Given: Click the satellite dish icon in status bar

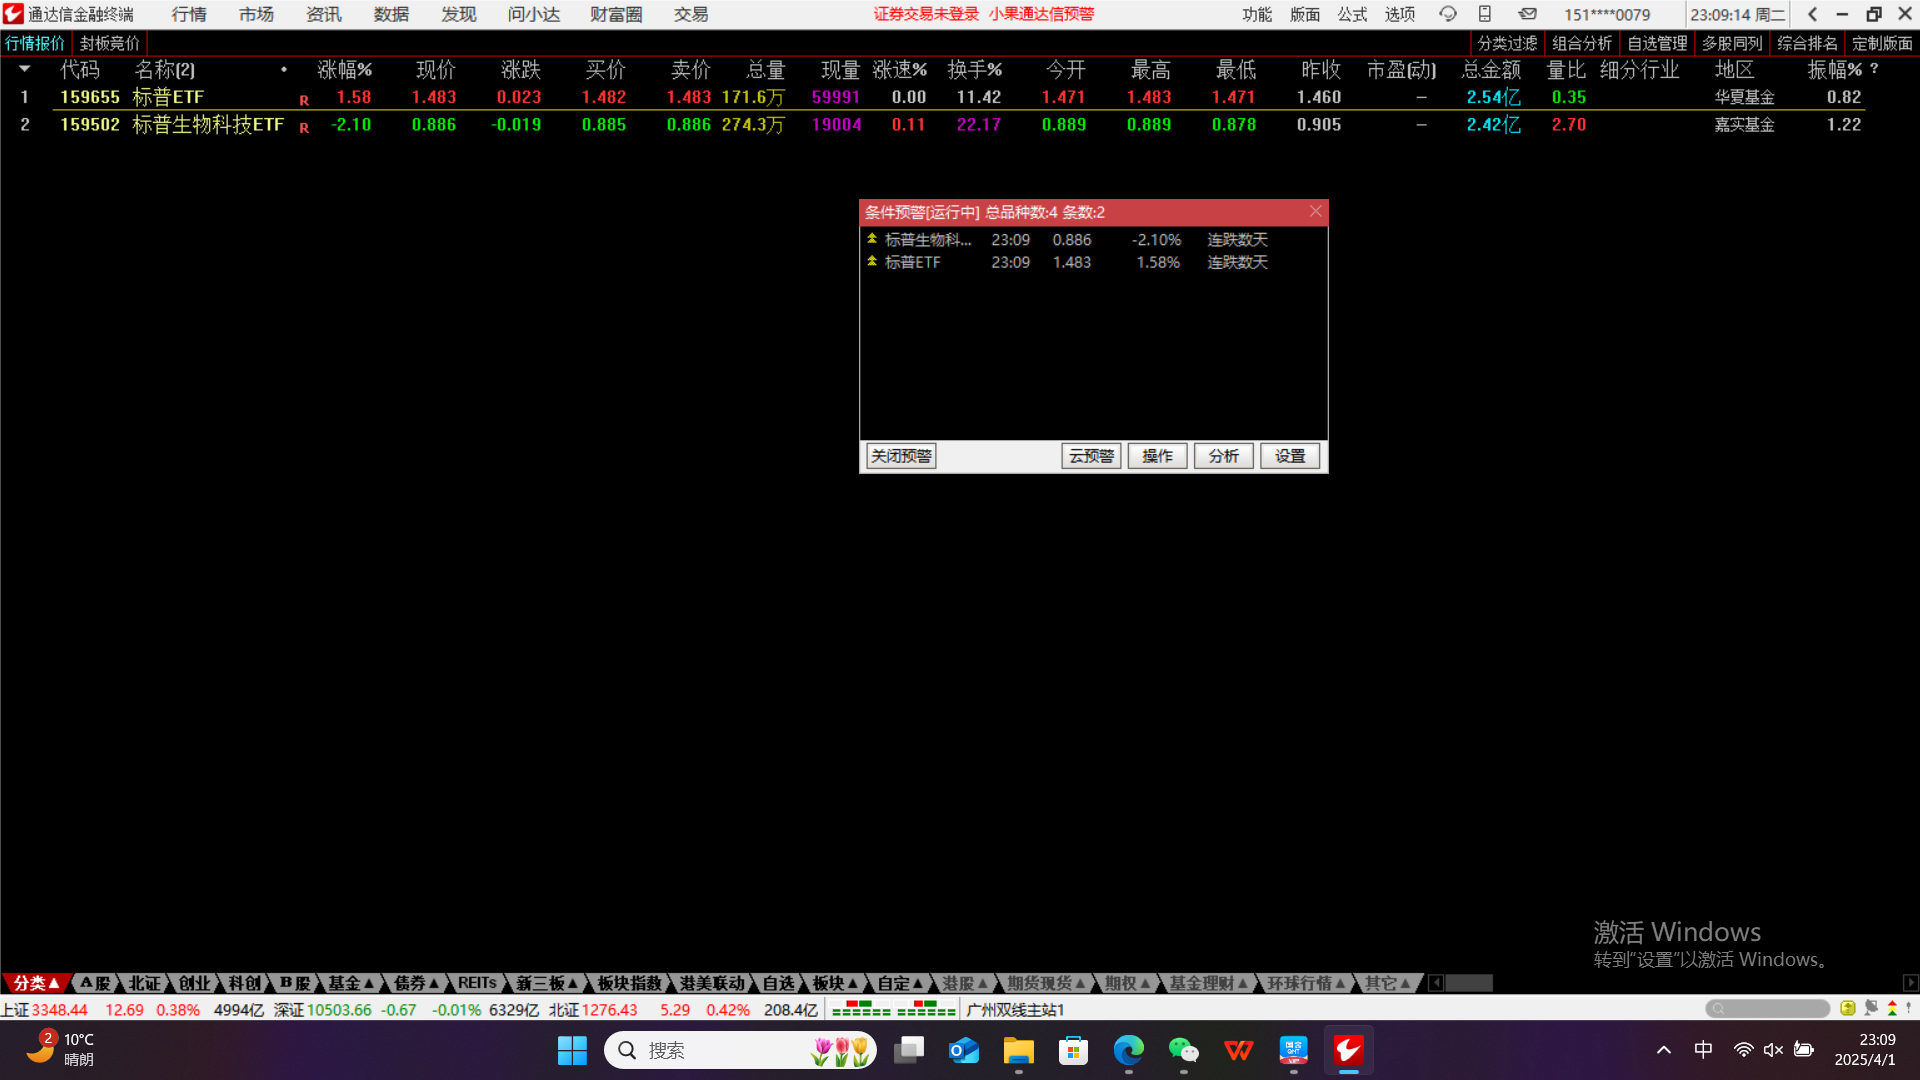Looking at the screenshot, I should tap(1871, 1008).
